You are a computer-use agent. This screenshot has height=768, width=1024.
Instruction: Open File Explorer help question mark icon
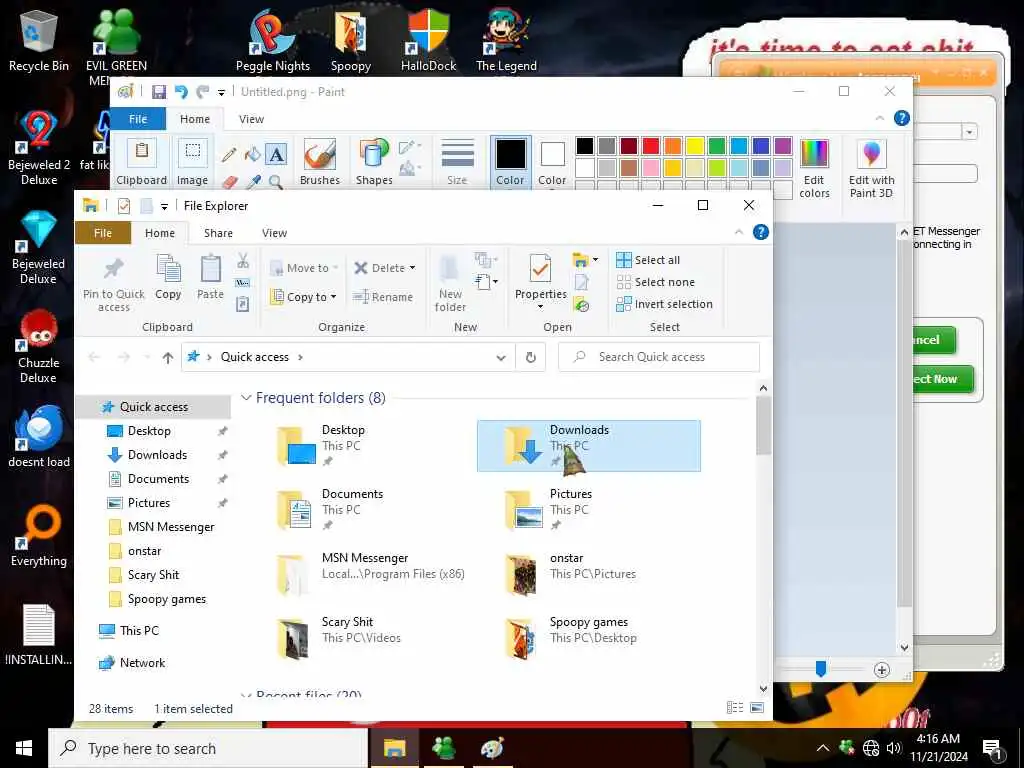point(761,232)
